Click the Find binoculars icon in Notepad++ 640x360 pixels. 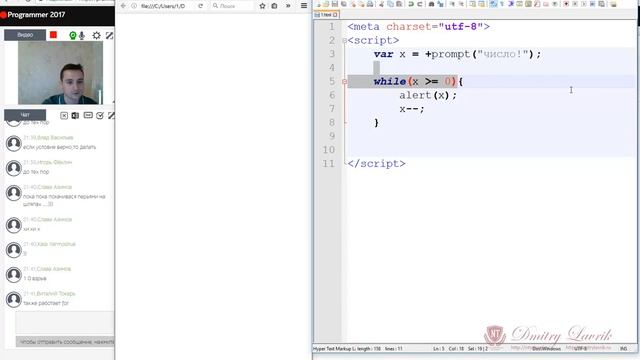[x=431, y=4]
